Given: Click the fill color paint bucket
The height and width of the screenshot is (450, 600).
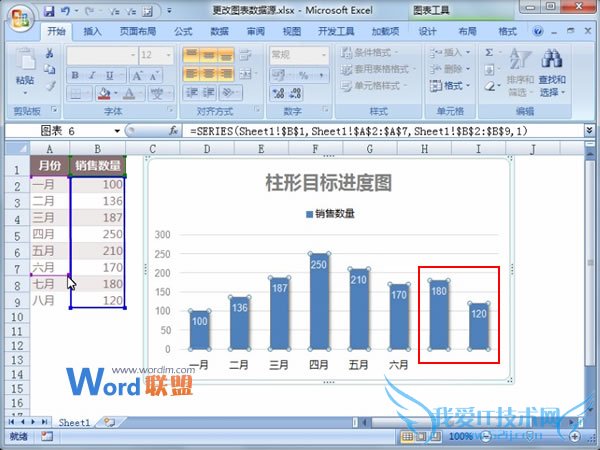Looking at the screenshot, I should coord(104,93).
